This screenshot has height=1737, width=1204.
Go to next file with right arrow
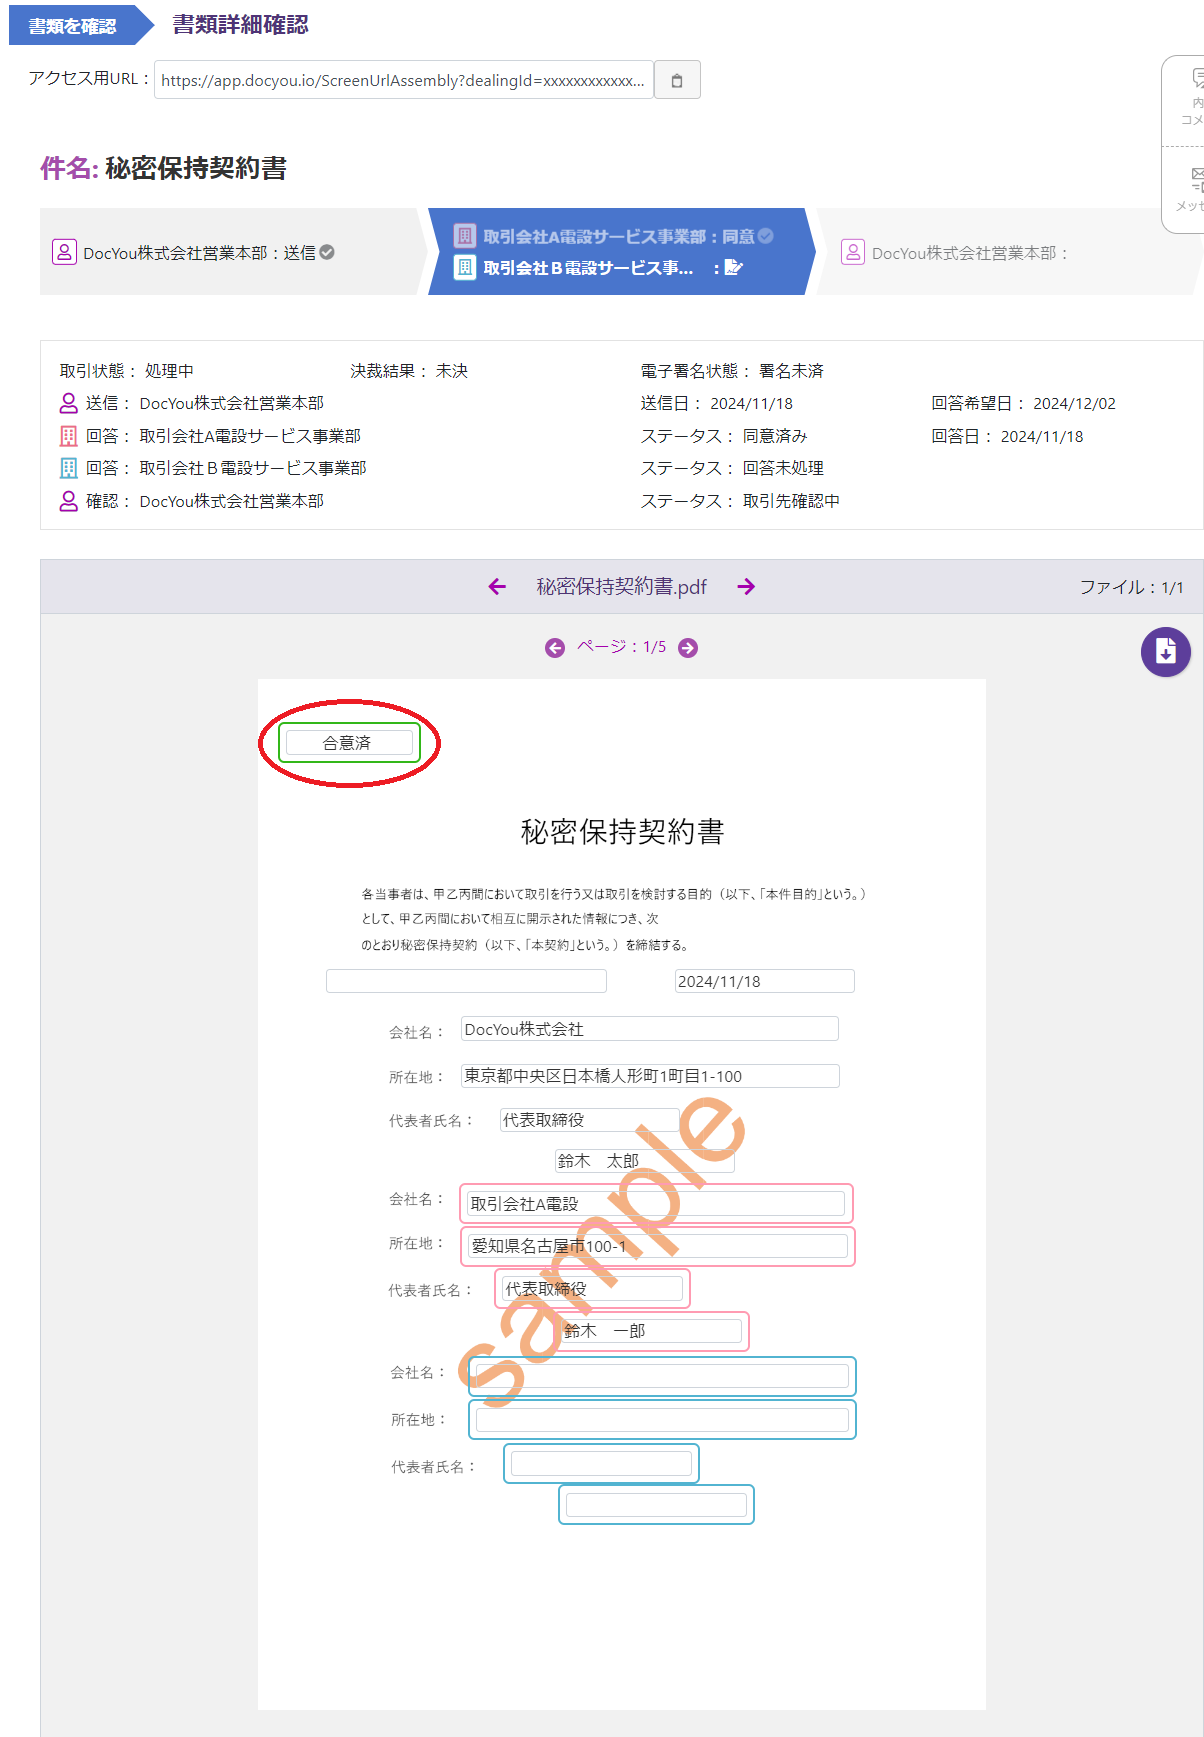pos(746,587)
